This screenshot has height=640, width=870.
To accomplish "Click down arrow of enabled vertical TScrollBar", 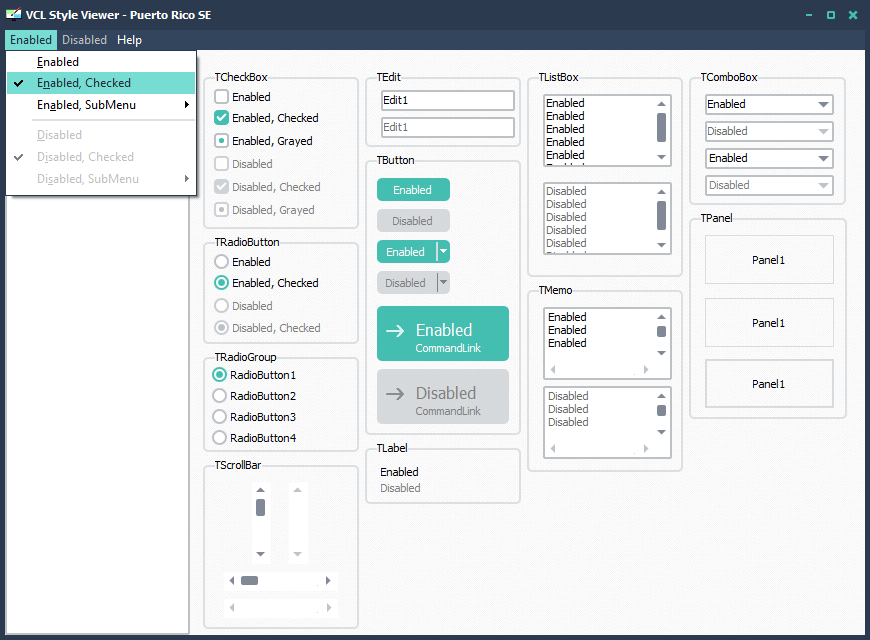I will coord(261,554).
